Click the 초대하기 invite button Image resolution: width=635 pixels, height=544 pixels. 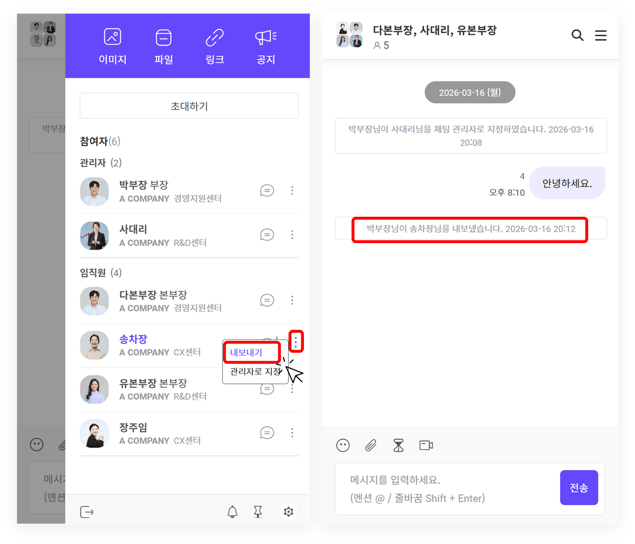[x=189, y=106]
